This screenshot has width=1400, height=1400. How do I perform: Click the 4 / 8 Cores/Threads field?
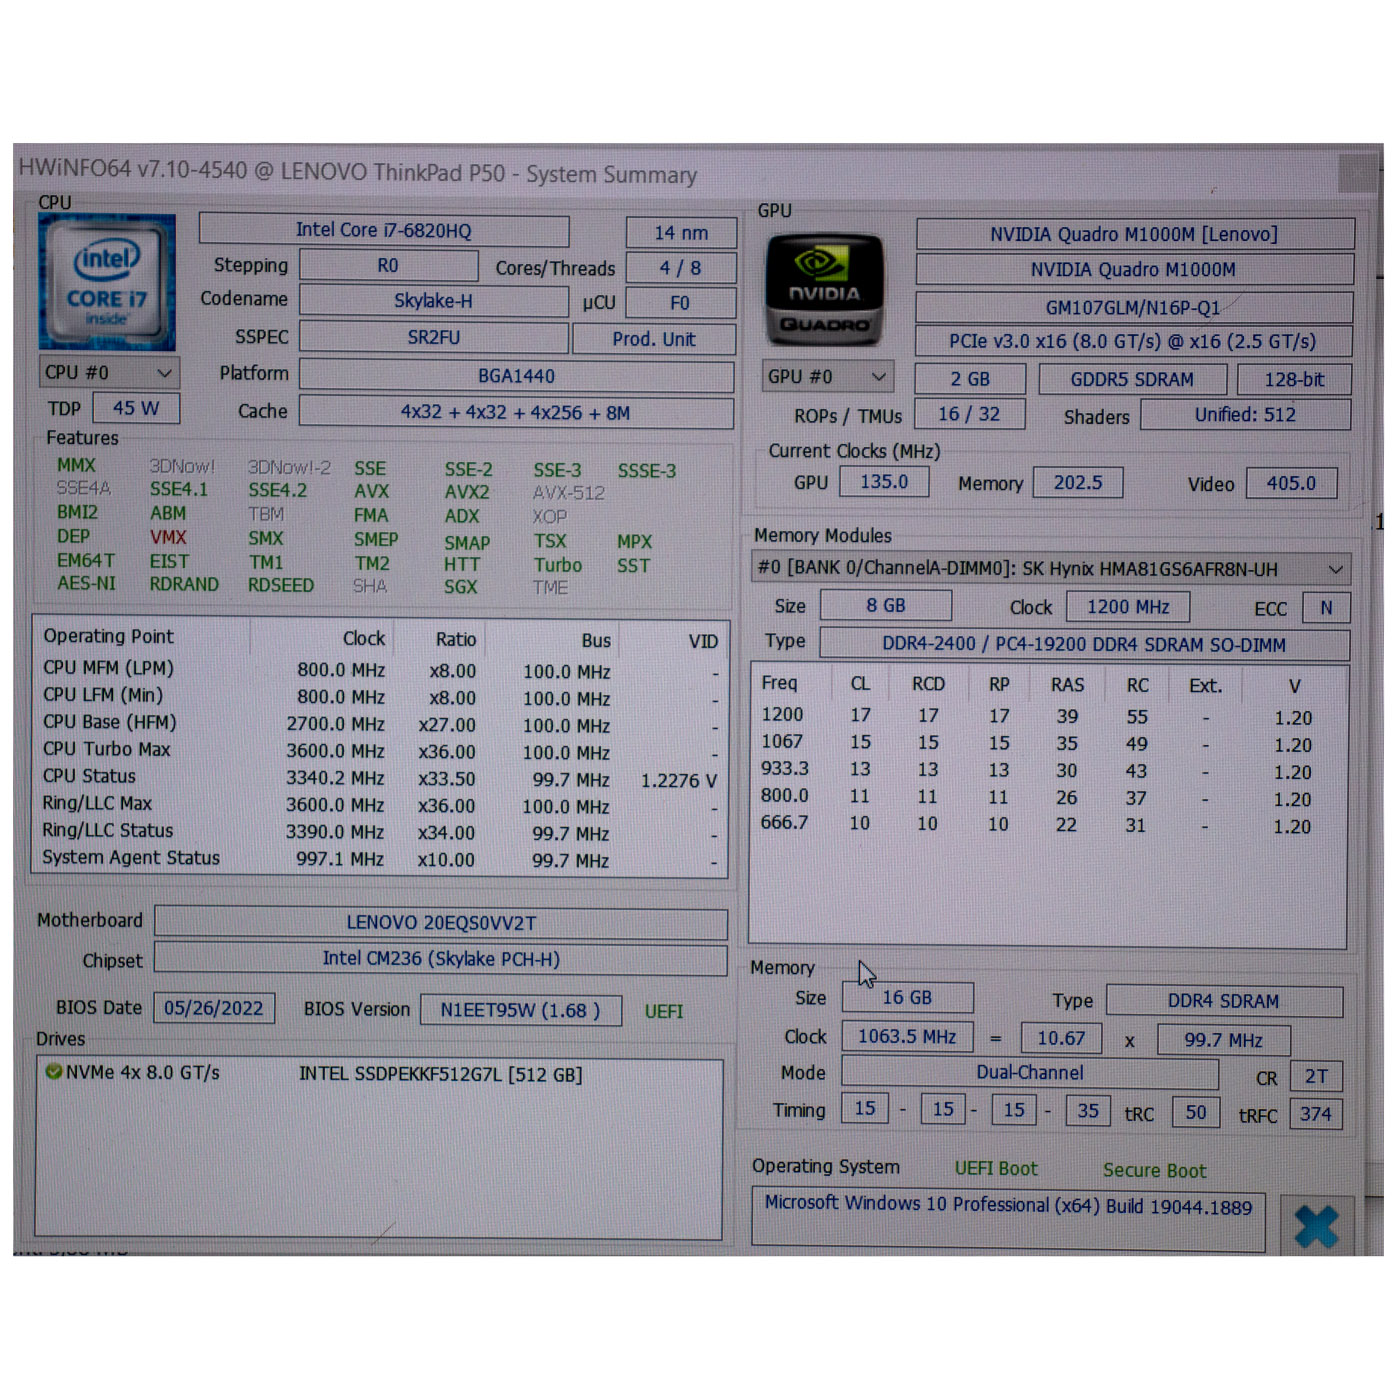681,268
